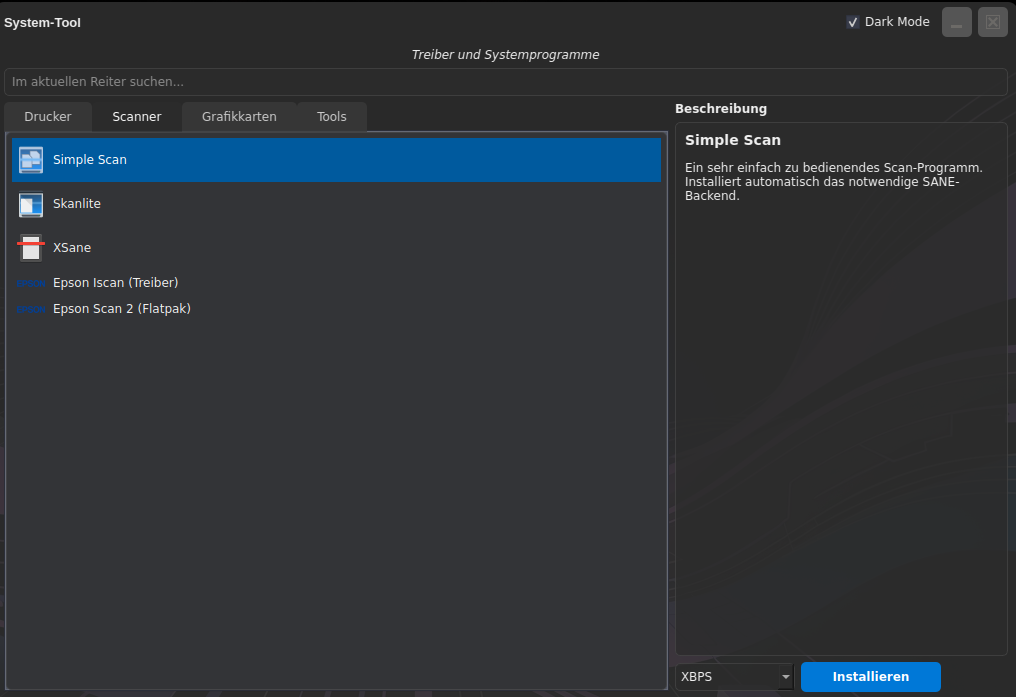The height and width of the screenshot is (697, 1016).
Task: Minimize the System-Tool window
Action: click(x=957, y=22)
